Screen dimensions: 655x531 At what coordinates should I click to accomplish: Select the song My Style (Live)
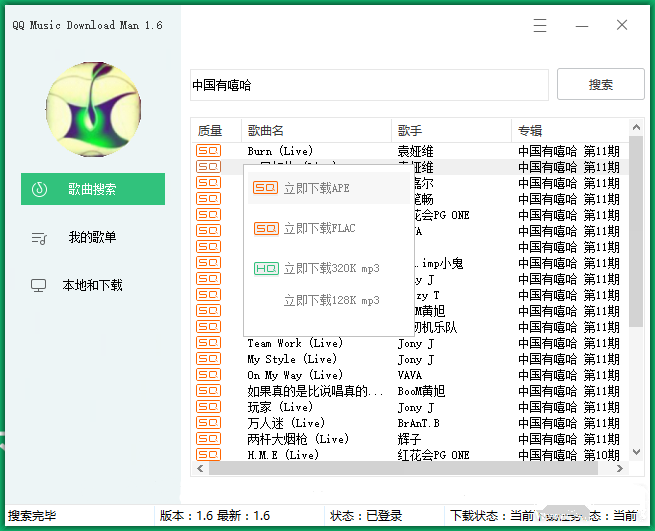292,359
